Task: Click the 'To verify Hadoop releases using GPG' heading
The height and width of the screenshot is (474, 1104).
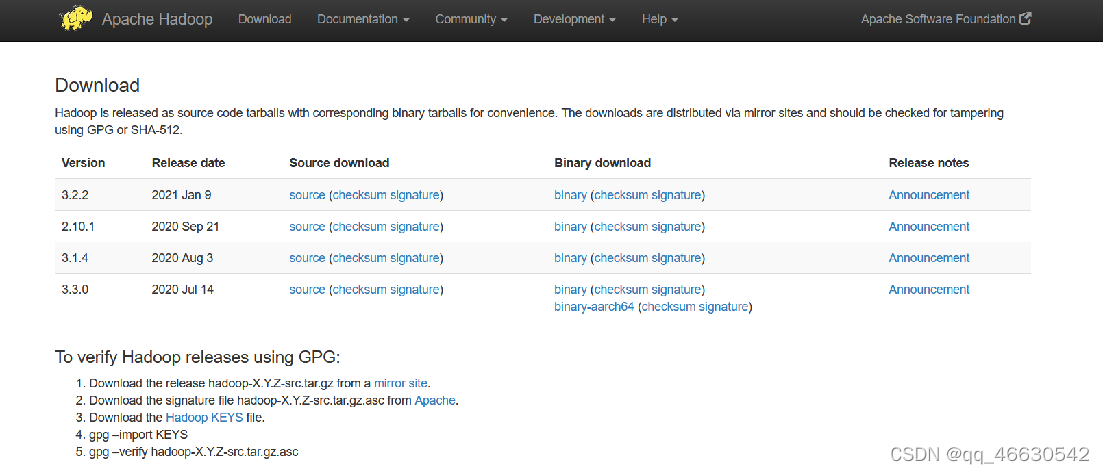Action: tap(197, 357)
